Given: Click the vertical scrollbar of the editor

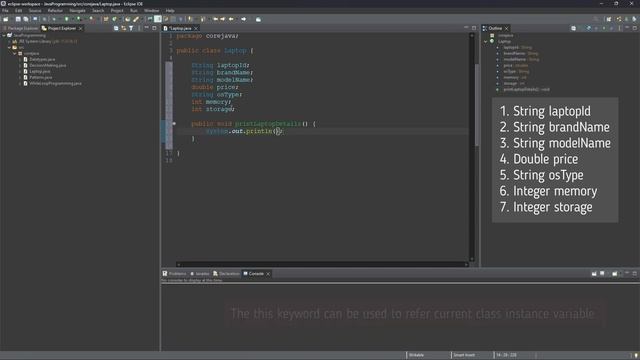Looking at the screenshot, I should pyautogui.click(x=472, y=147).
